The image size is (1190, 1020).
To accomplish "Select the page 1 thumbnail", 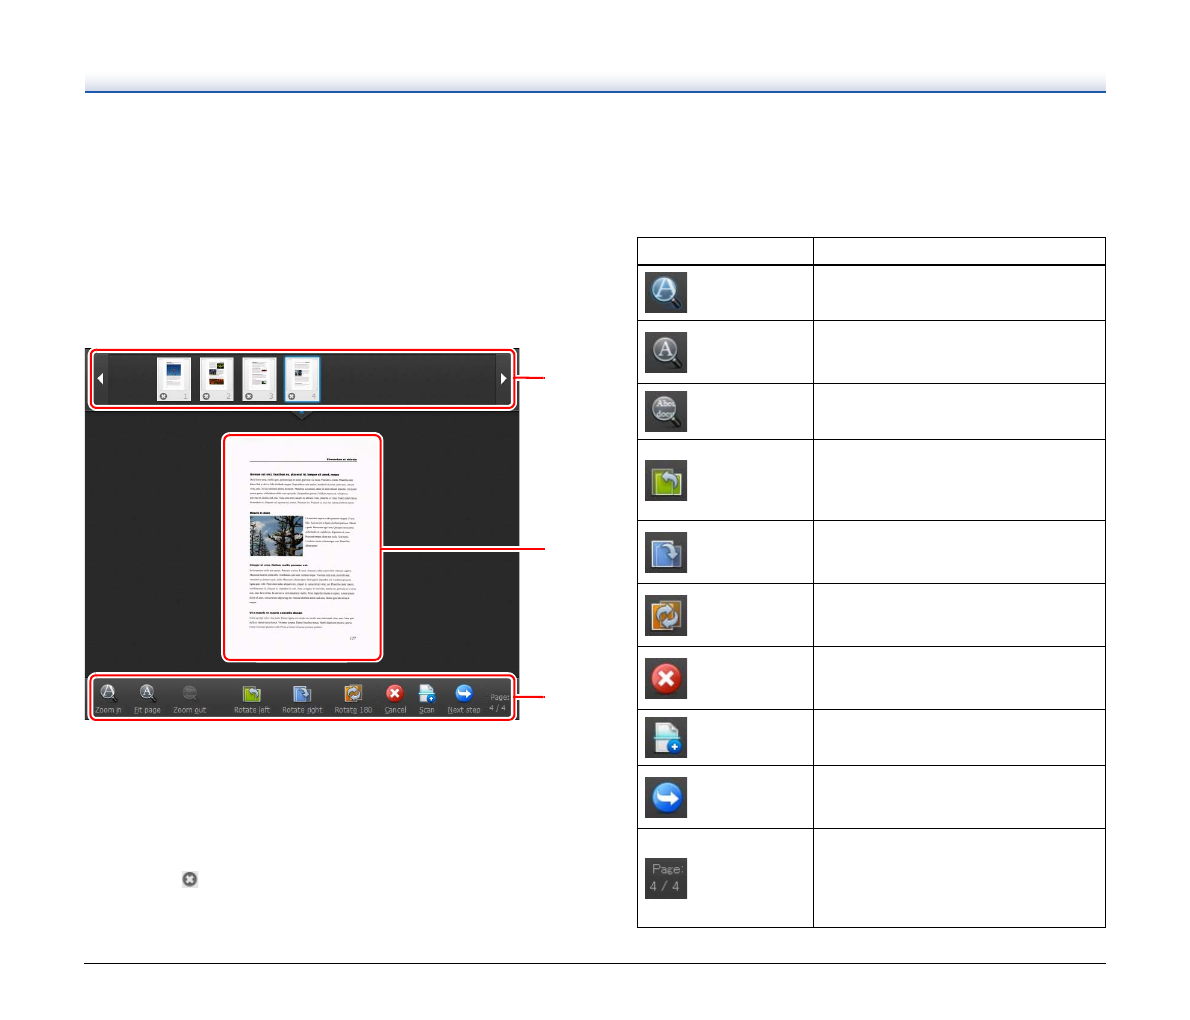I will pyautogui.click(x=174, y=376).
